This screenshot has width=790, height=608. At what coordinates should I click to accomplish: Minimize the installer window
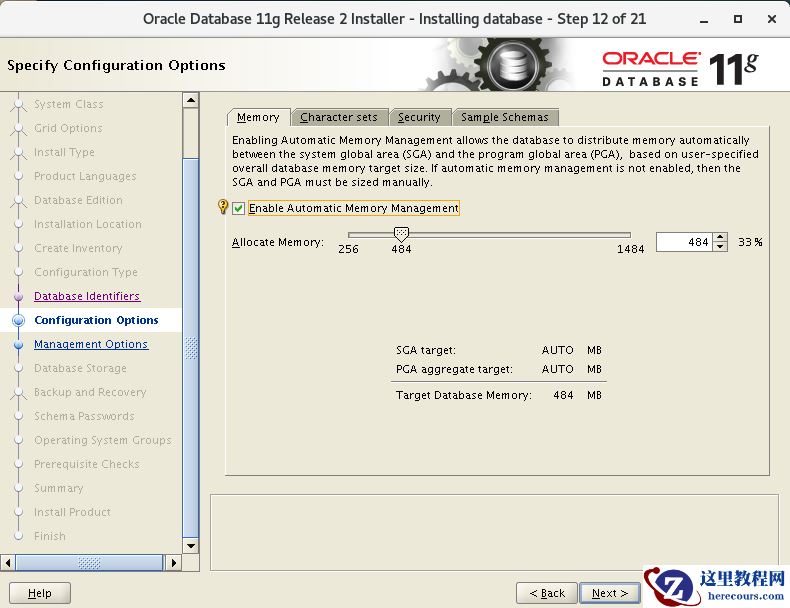[x=704, y=20]
